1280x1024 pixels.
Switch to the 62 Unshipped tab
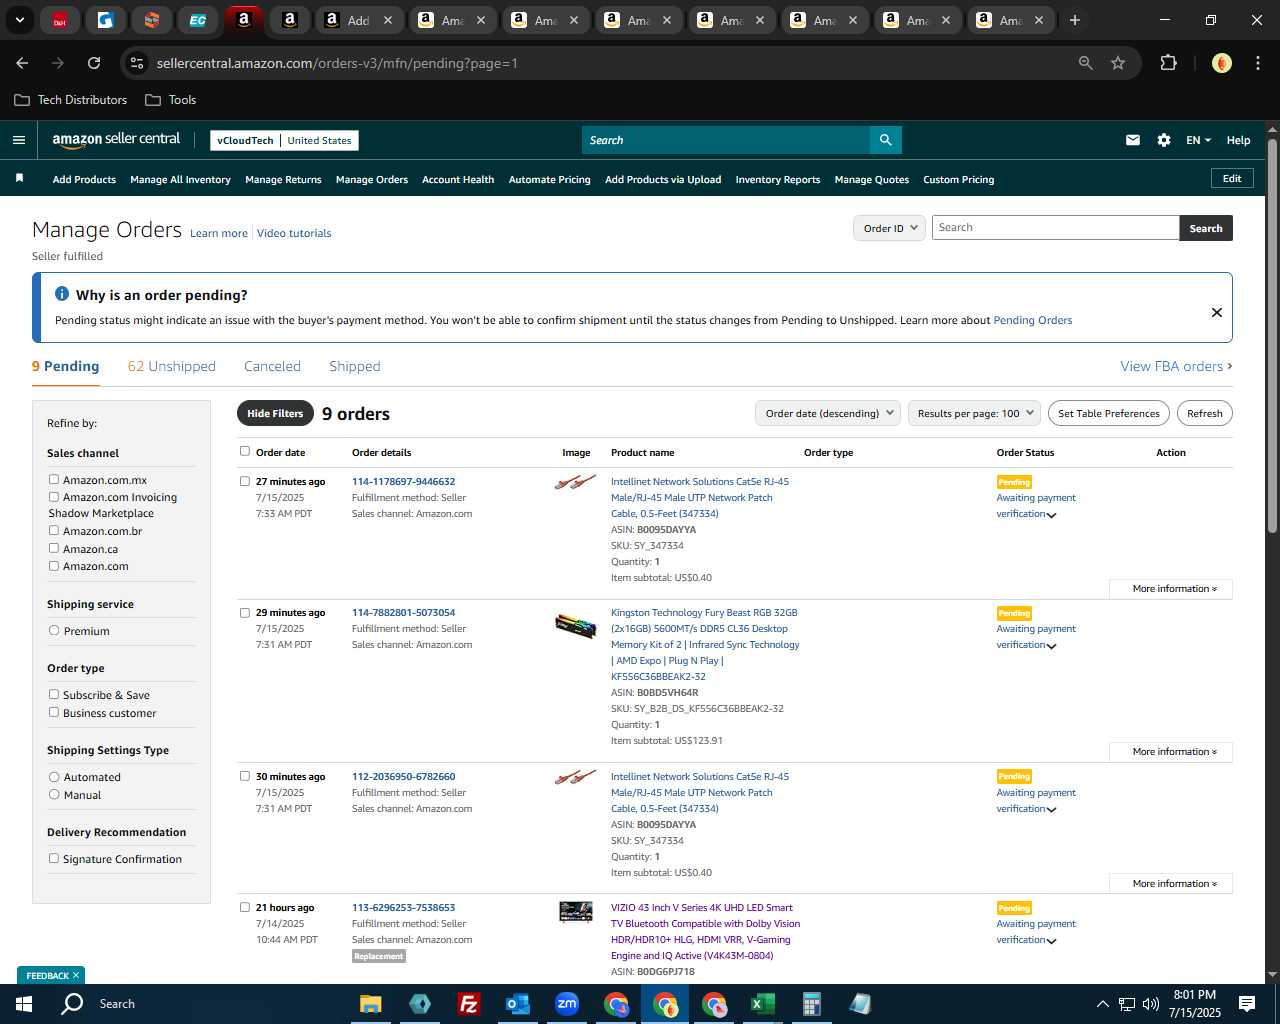(x=172, y=366)
